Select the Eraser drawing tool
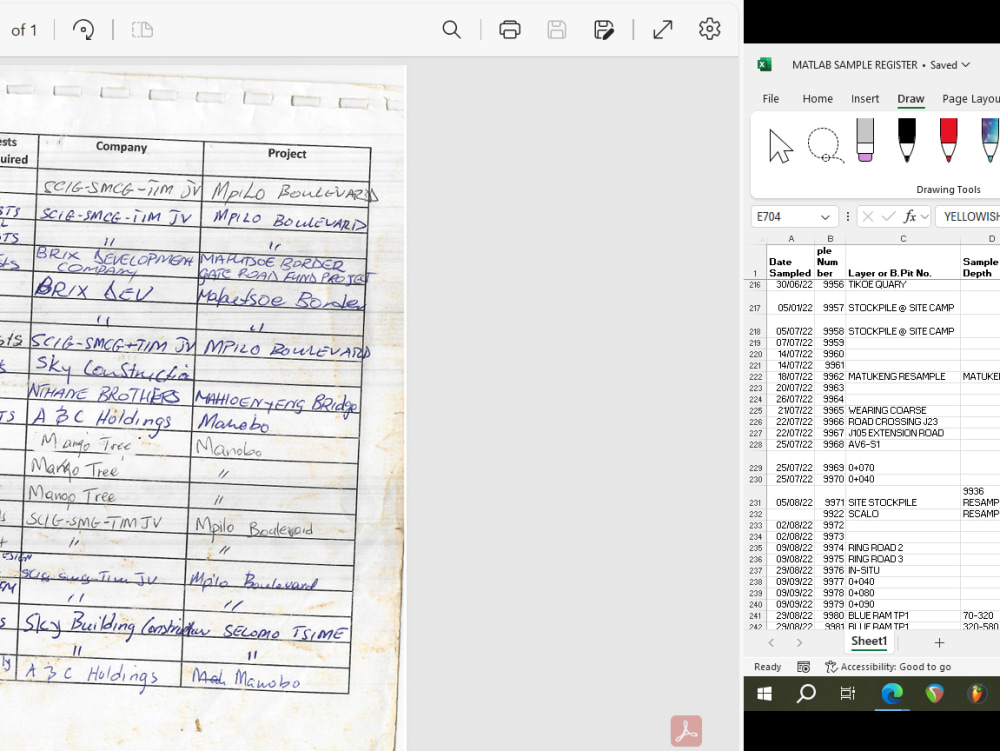This screenshot has height=751, width=1000. coord(865,140)
